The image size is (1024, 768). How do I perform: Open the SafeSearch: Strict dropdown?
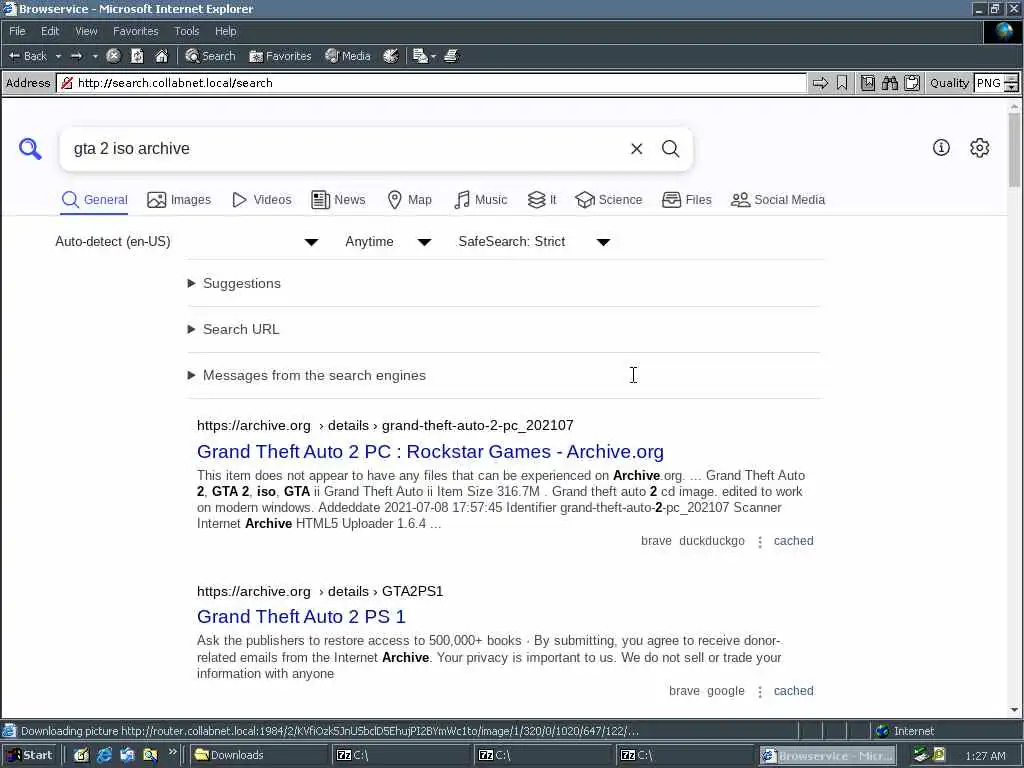[534, 242]
